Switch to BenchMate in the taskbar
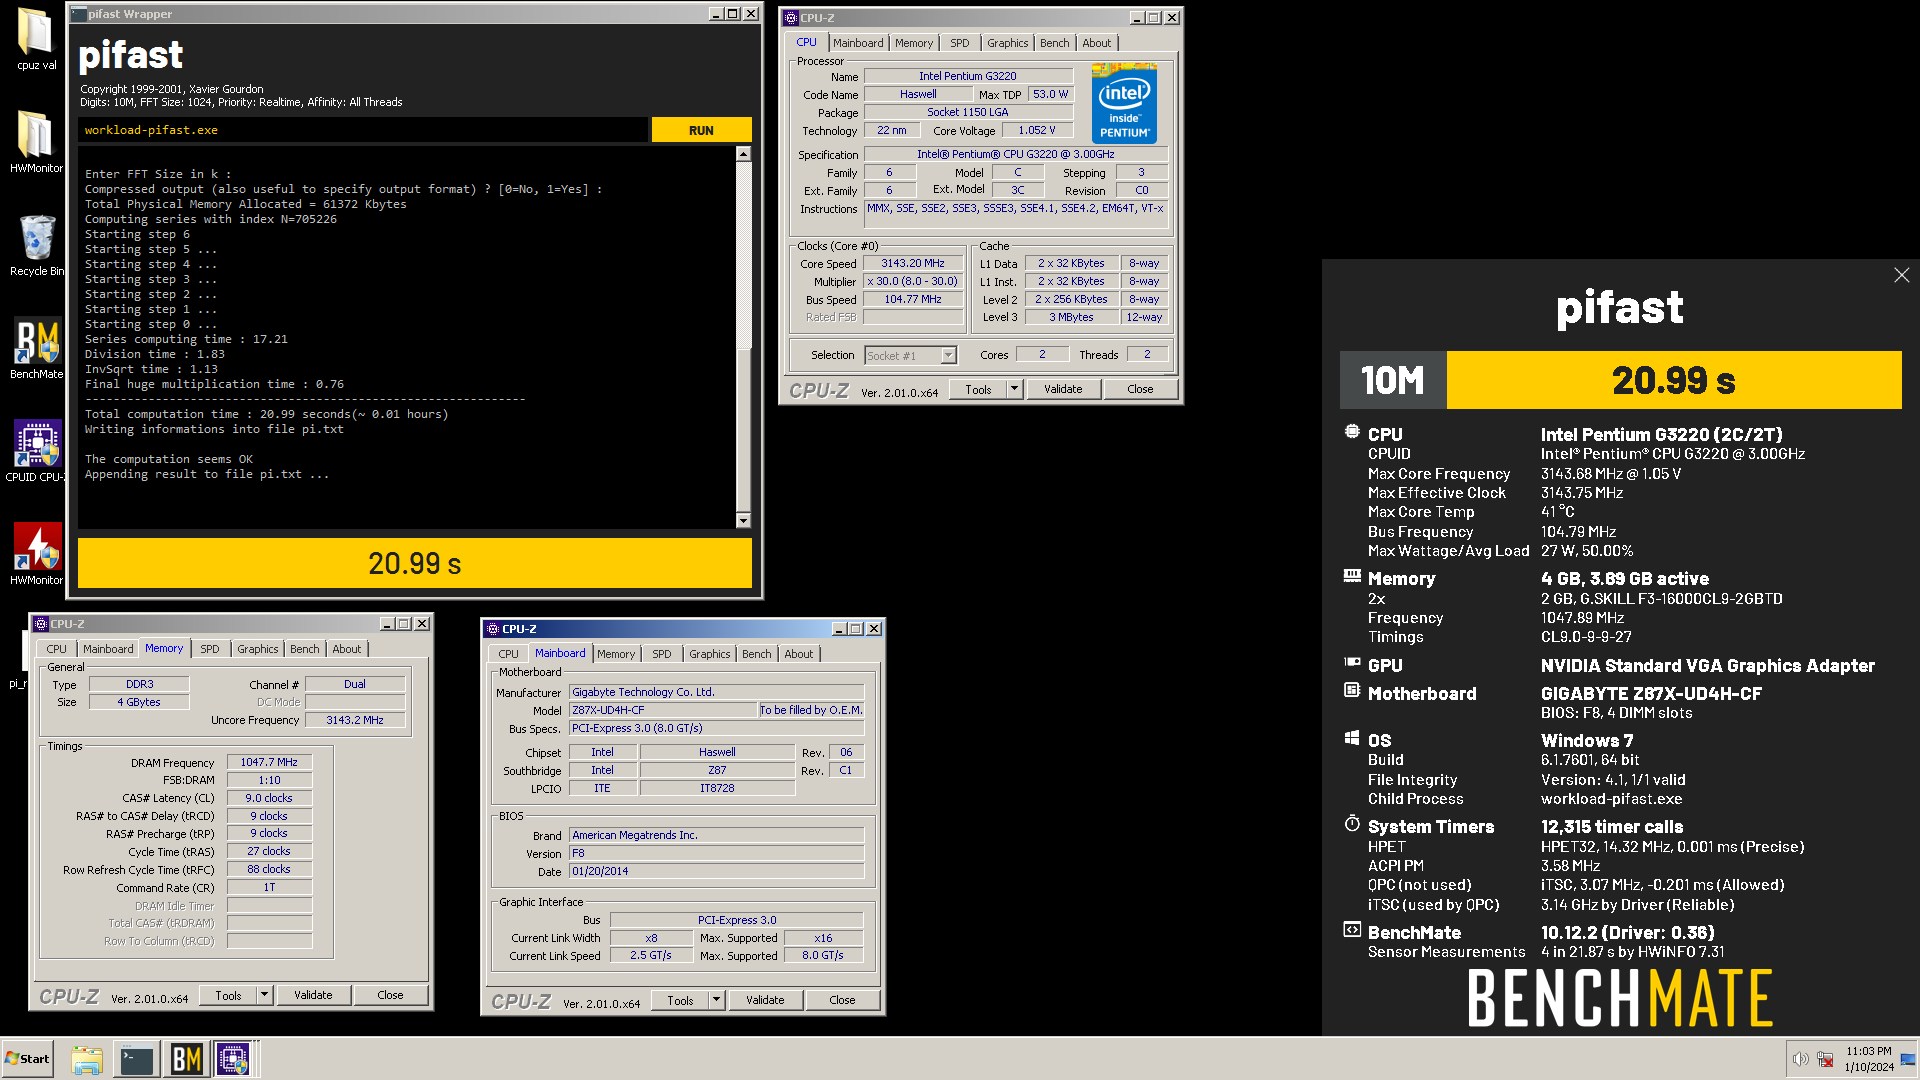The height and width of the screenshot is (1080, 1920). pyautogui.click(x=186, y=1059)
